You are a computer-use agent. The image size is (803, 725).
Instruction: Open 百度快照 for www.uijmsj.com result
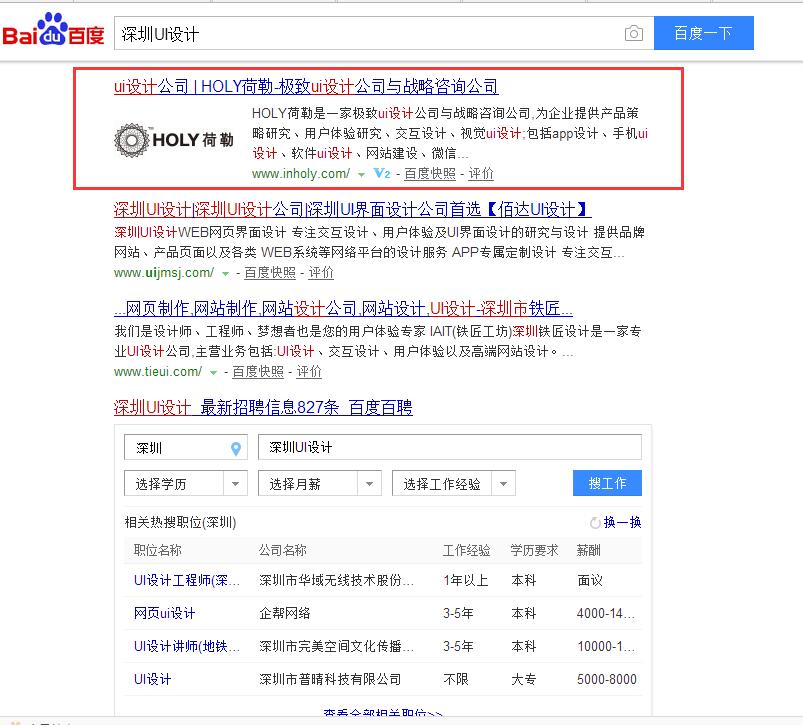[x=270, y=273]
